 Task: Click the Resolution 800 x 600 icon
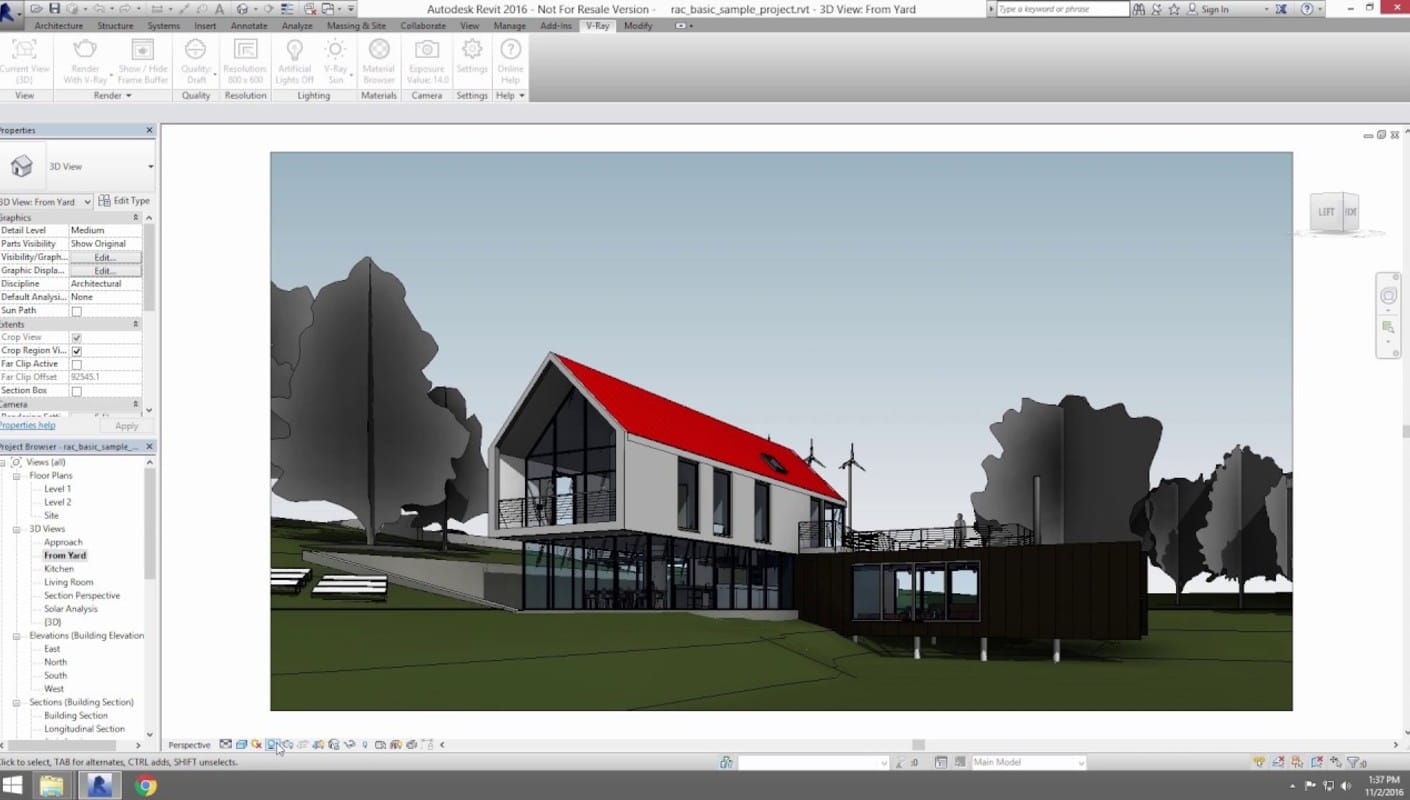245,49
